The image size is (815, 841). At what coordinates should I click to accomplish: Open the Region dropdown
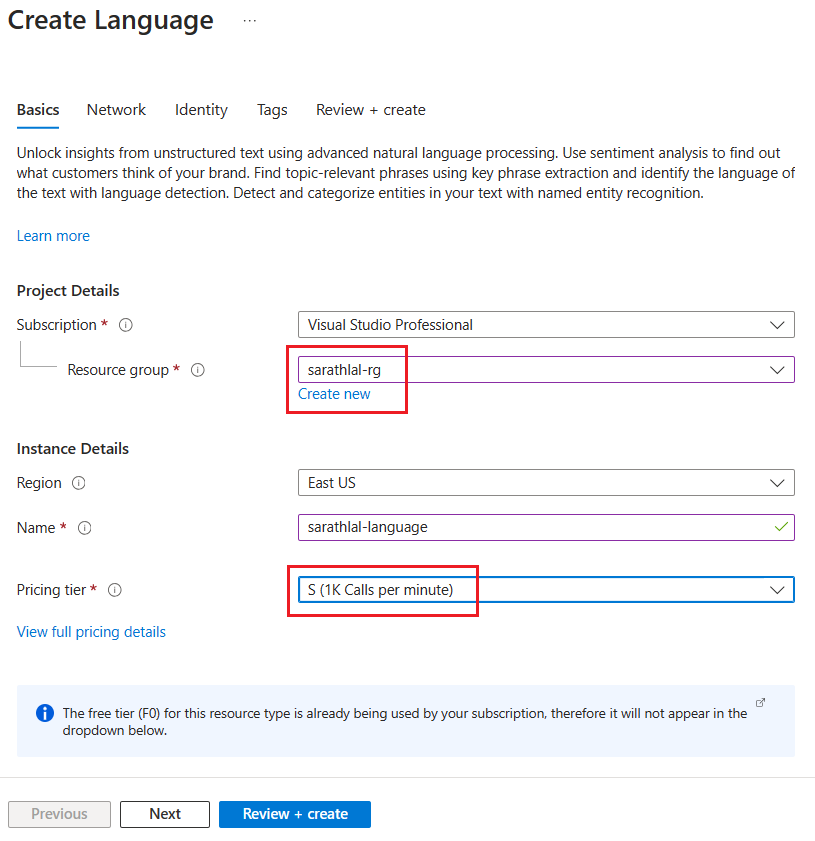[777, 483]
